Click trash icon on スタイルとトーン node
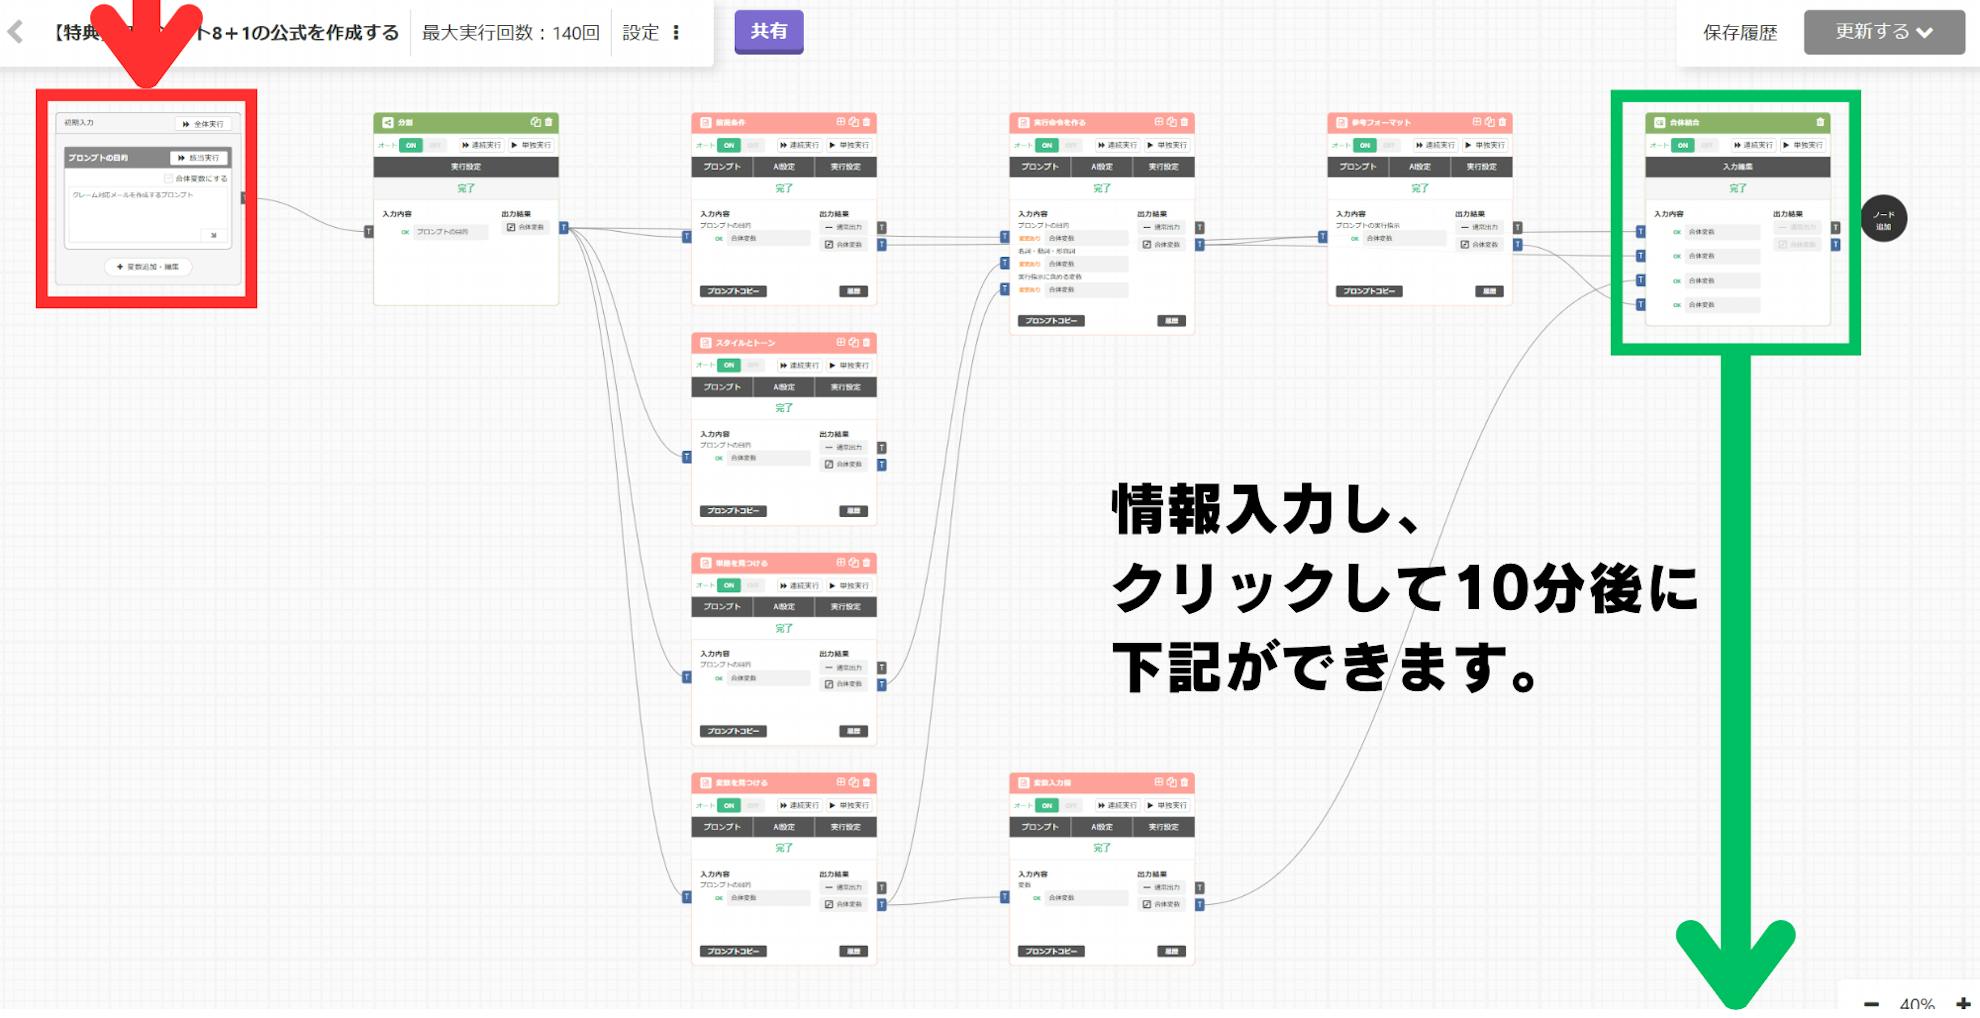The width and height of the screenshot is (1980, 1018). point(866,342)
